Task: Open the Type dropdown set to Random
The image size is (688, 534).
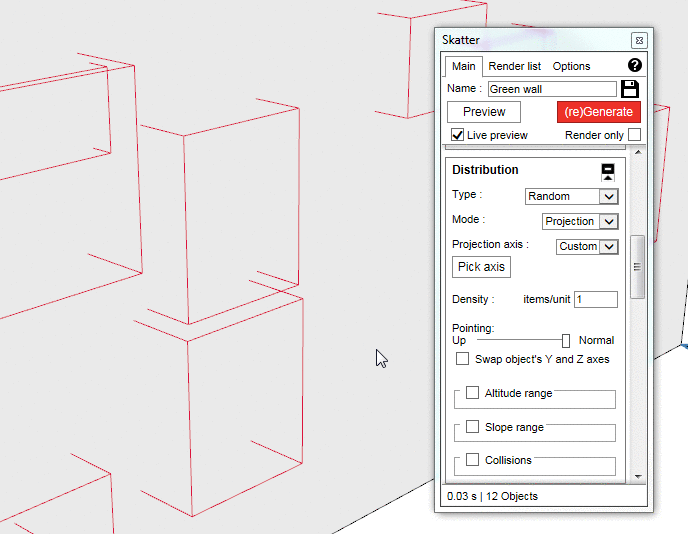Action: 572,196
